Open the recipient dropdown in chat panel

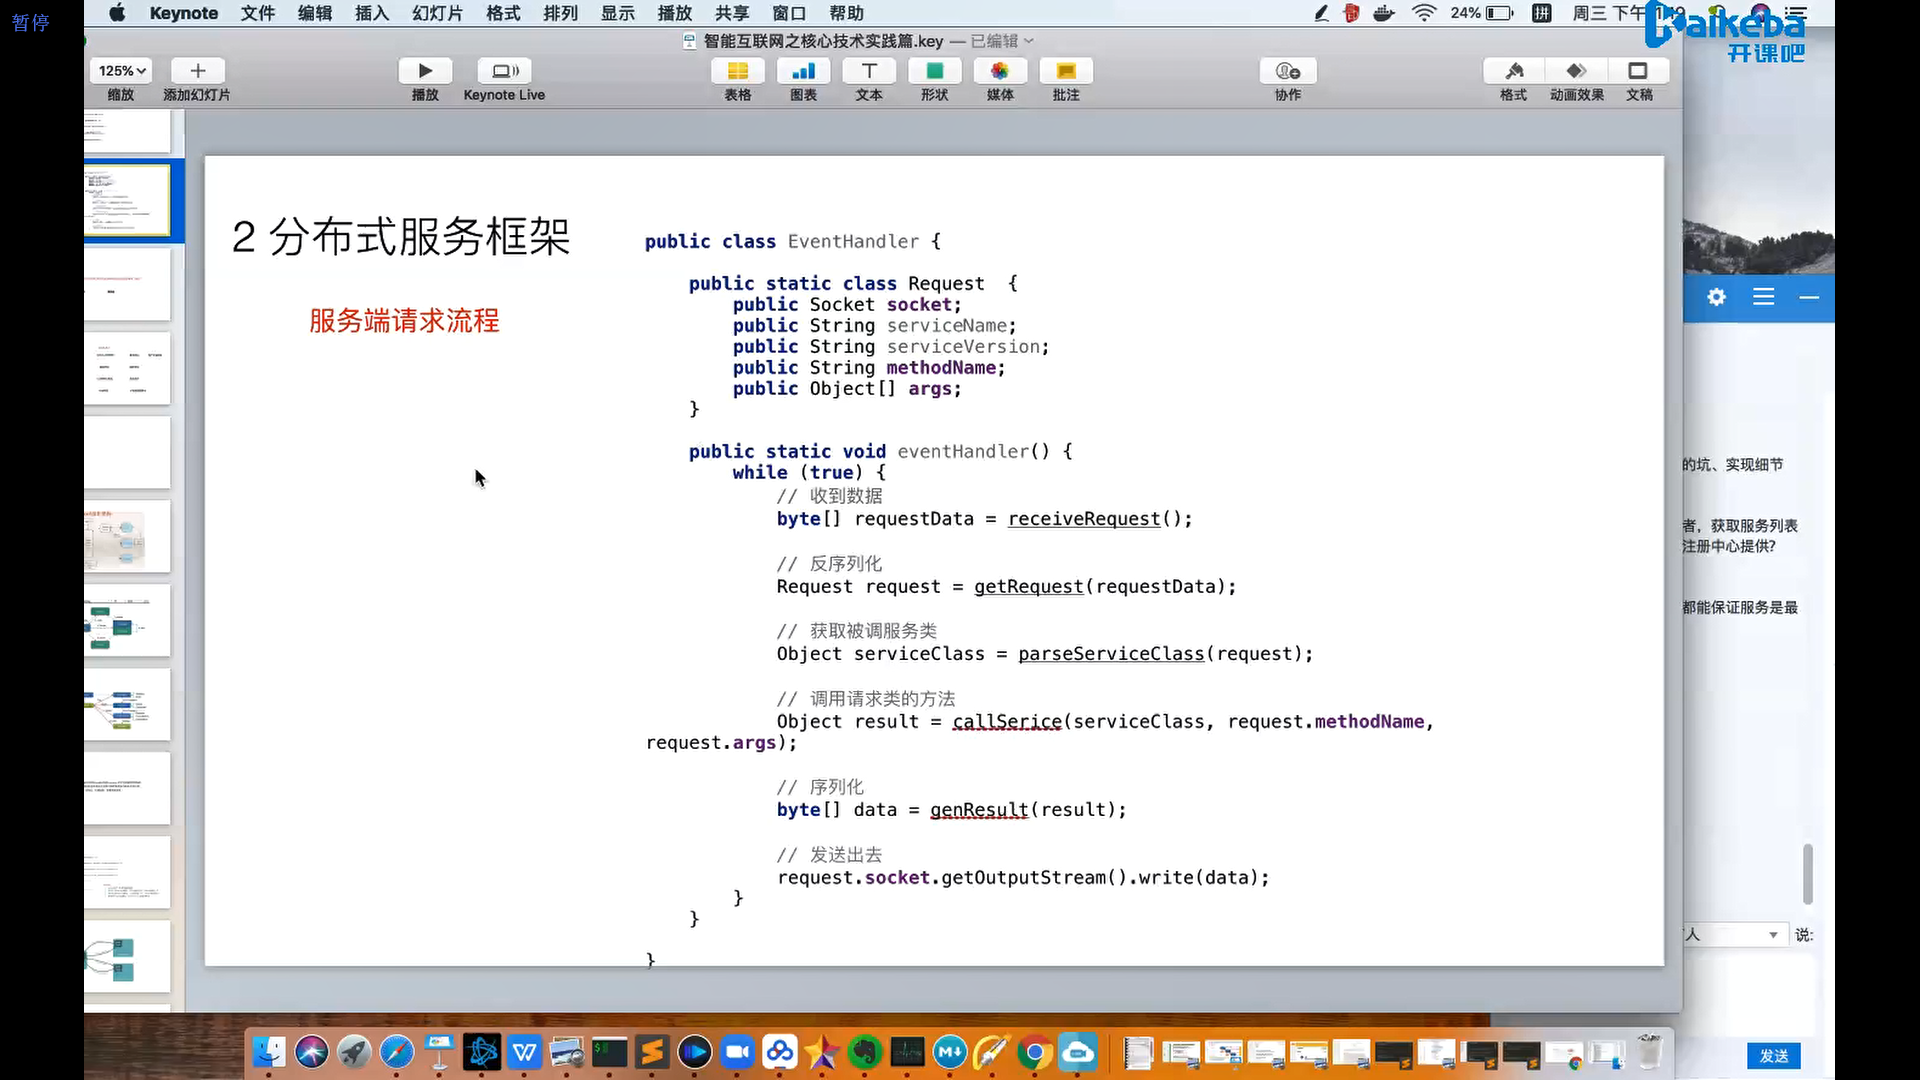[1772, 935]
